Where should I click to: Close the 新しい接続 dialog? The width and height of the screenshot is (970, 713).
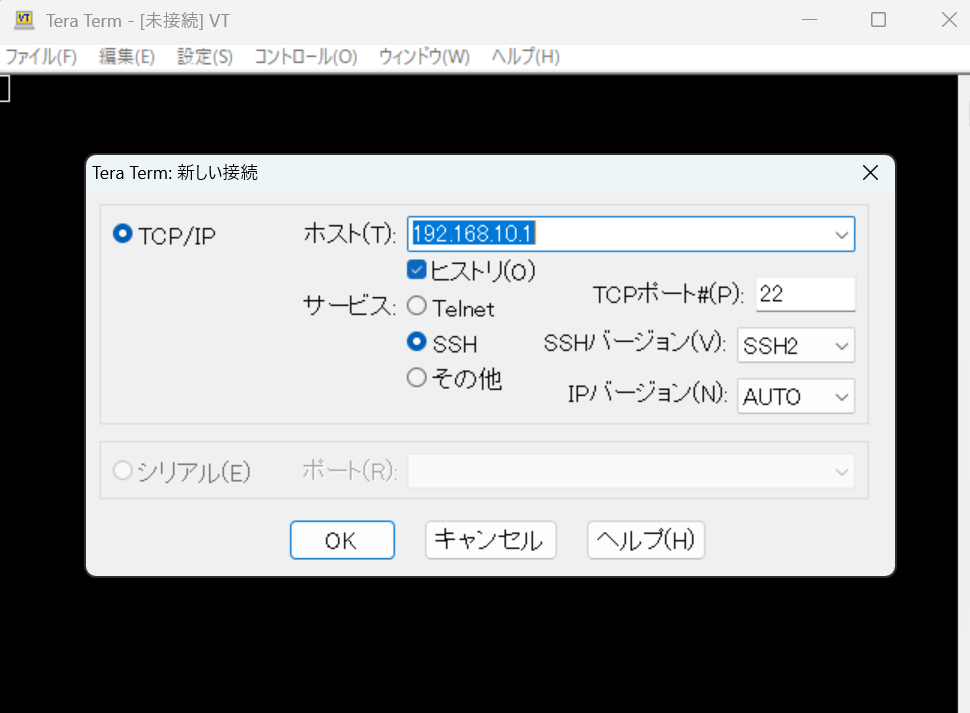(x=870, y=173)
